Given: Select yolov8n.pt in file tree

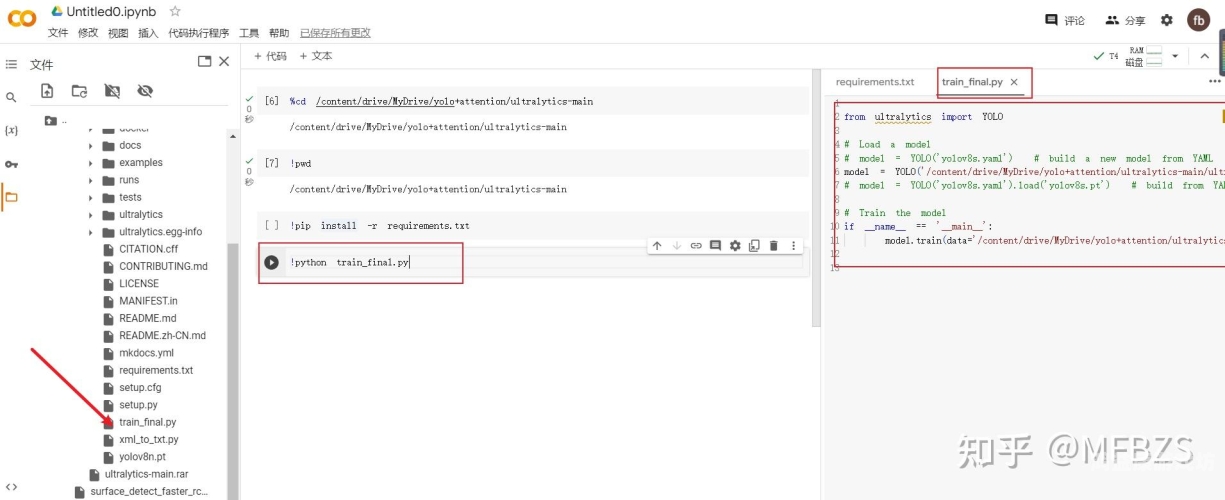Looking at the screenshot, I should (x=142, y=457).
